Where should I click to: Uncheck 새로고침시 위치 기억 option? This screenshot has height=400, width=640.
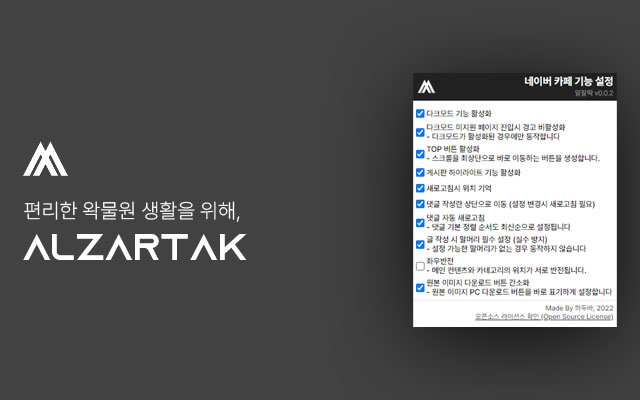420,188
